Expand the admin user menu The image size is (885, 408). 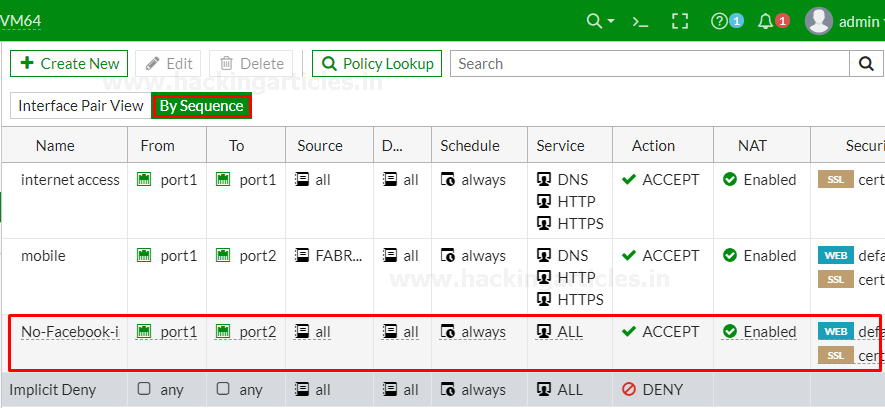858,21
